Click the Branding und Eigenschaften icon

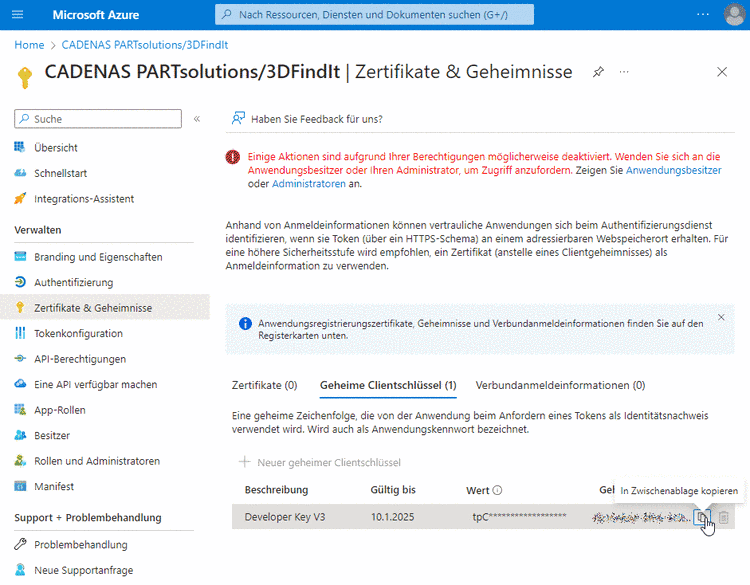[x=20, y=256]
